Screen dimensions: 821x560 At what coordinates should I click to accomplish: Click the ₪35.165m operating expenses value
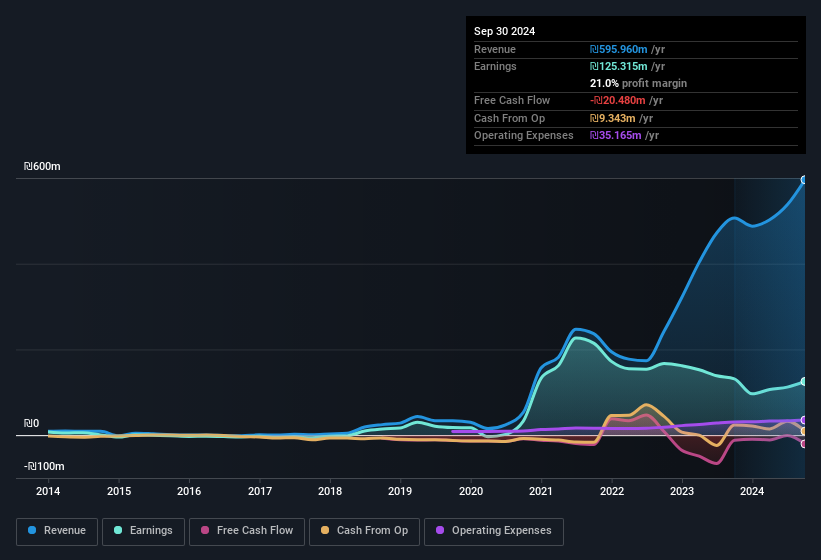[615, 136]
